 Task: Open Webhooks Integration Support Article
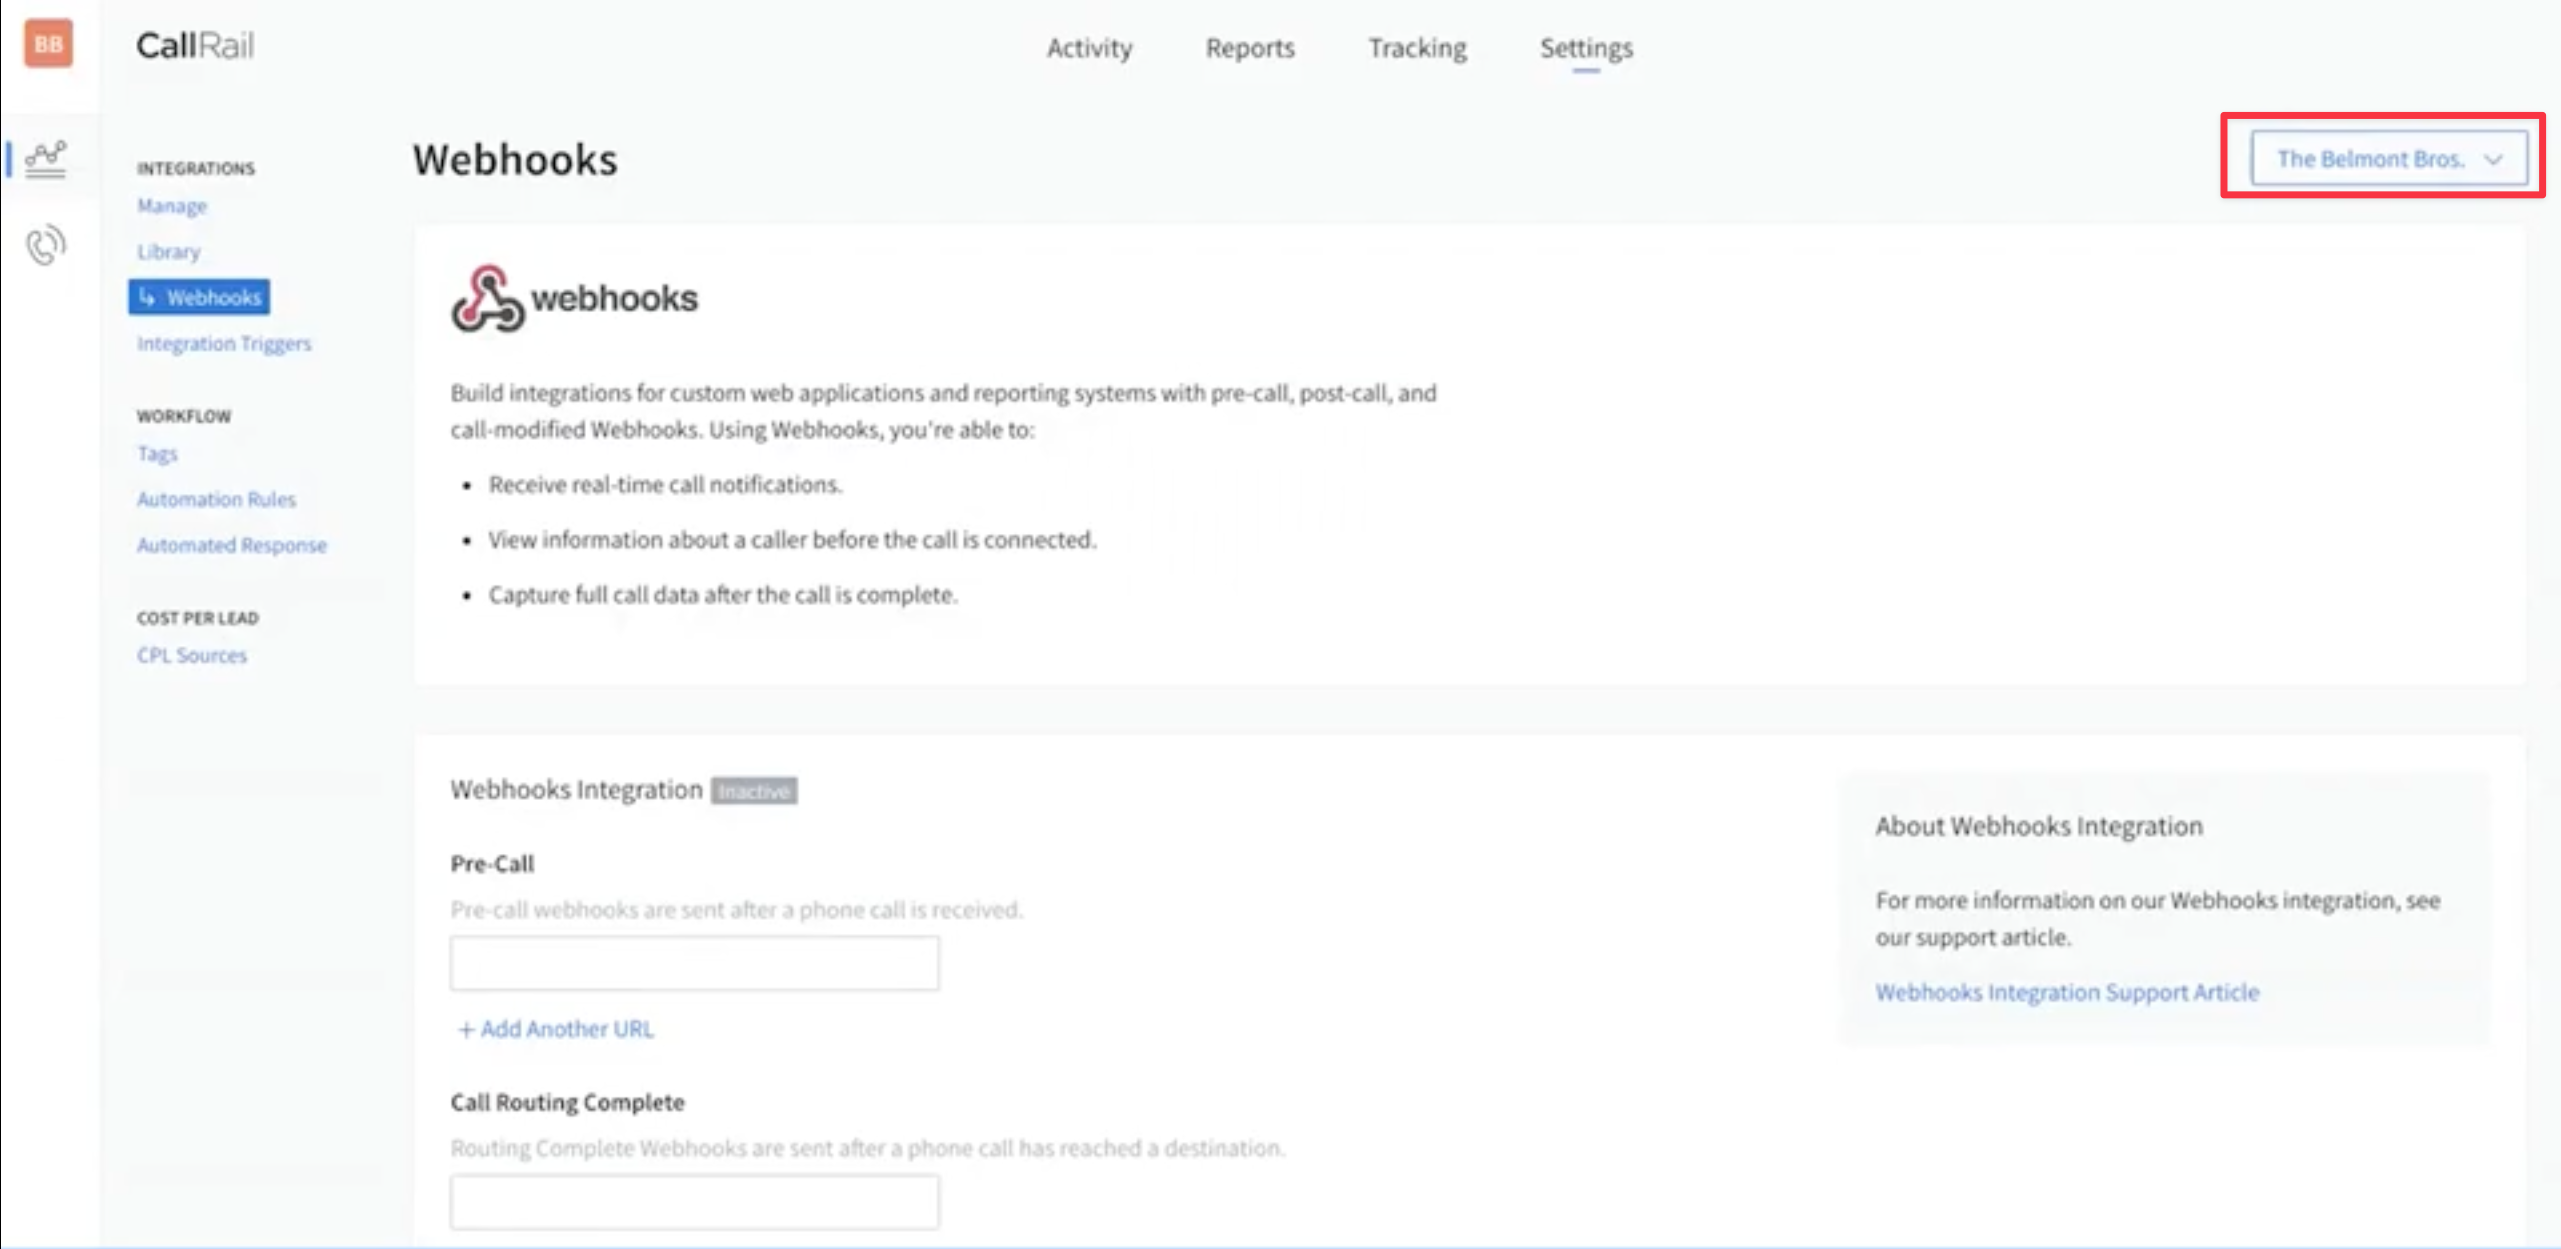tap(2066, 992)
